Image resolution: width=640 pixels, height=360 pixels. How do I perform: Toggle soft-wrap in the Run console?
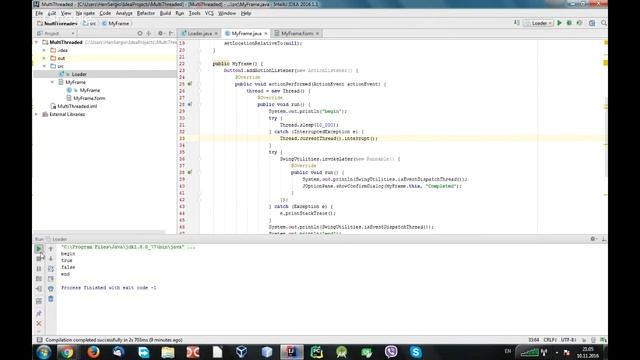(51, 269)
